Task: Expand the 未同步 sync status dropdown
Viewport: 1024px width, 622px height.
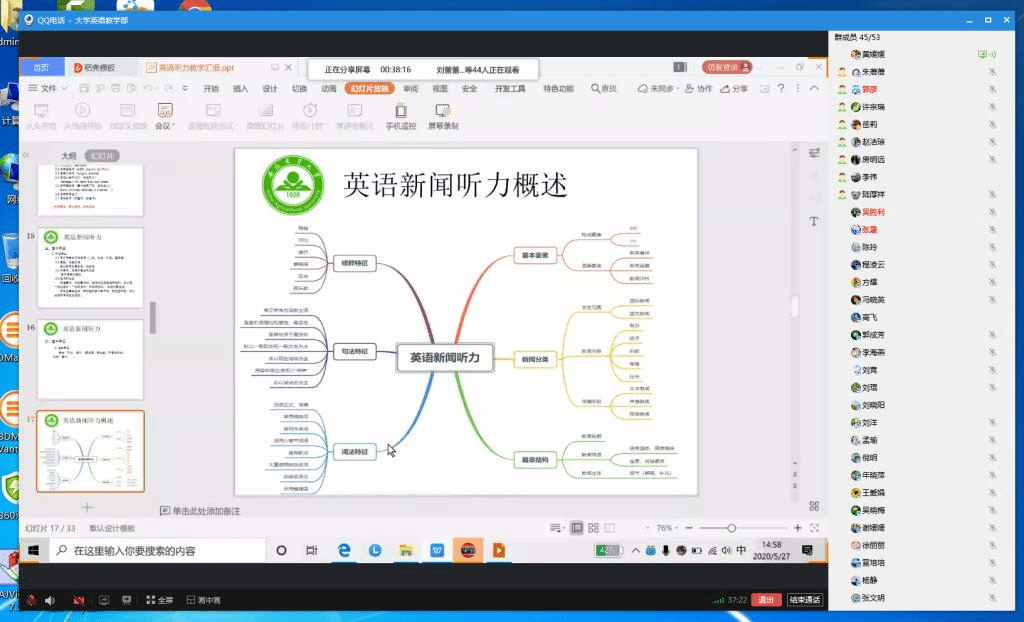Action: point(659,88)
